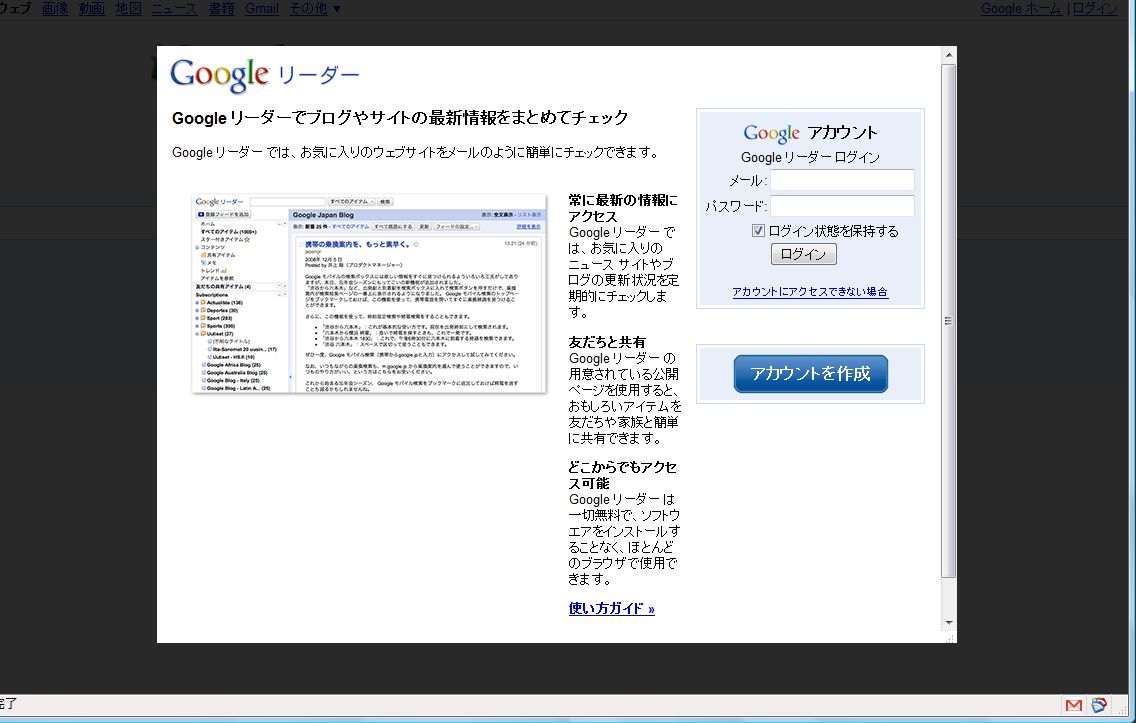This screenshot has height=723, width=1136.
Task: Focus the パスワード input field
Action: click(842, 206)
